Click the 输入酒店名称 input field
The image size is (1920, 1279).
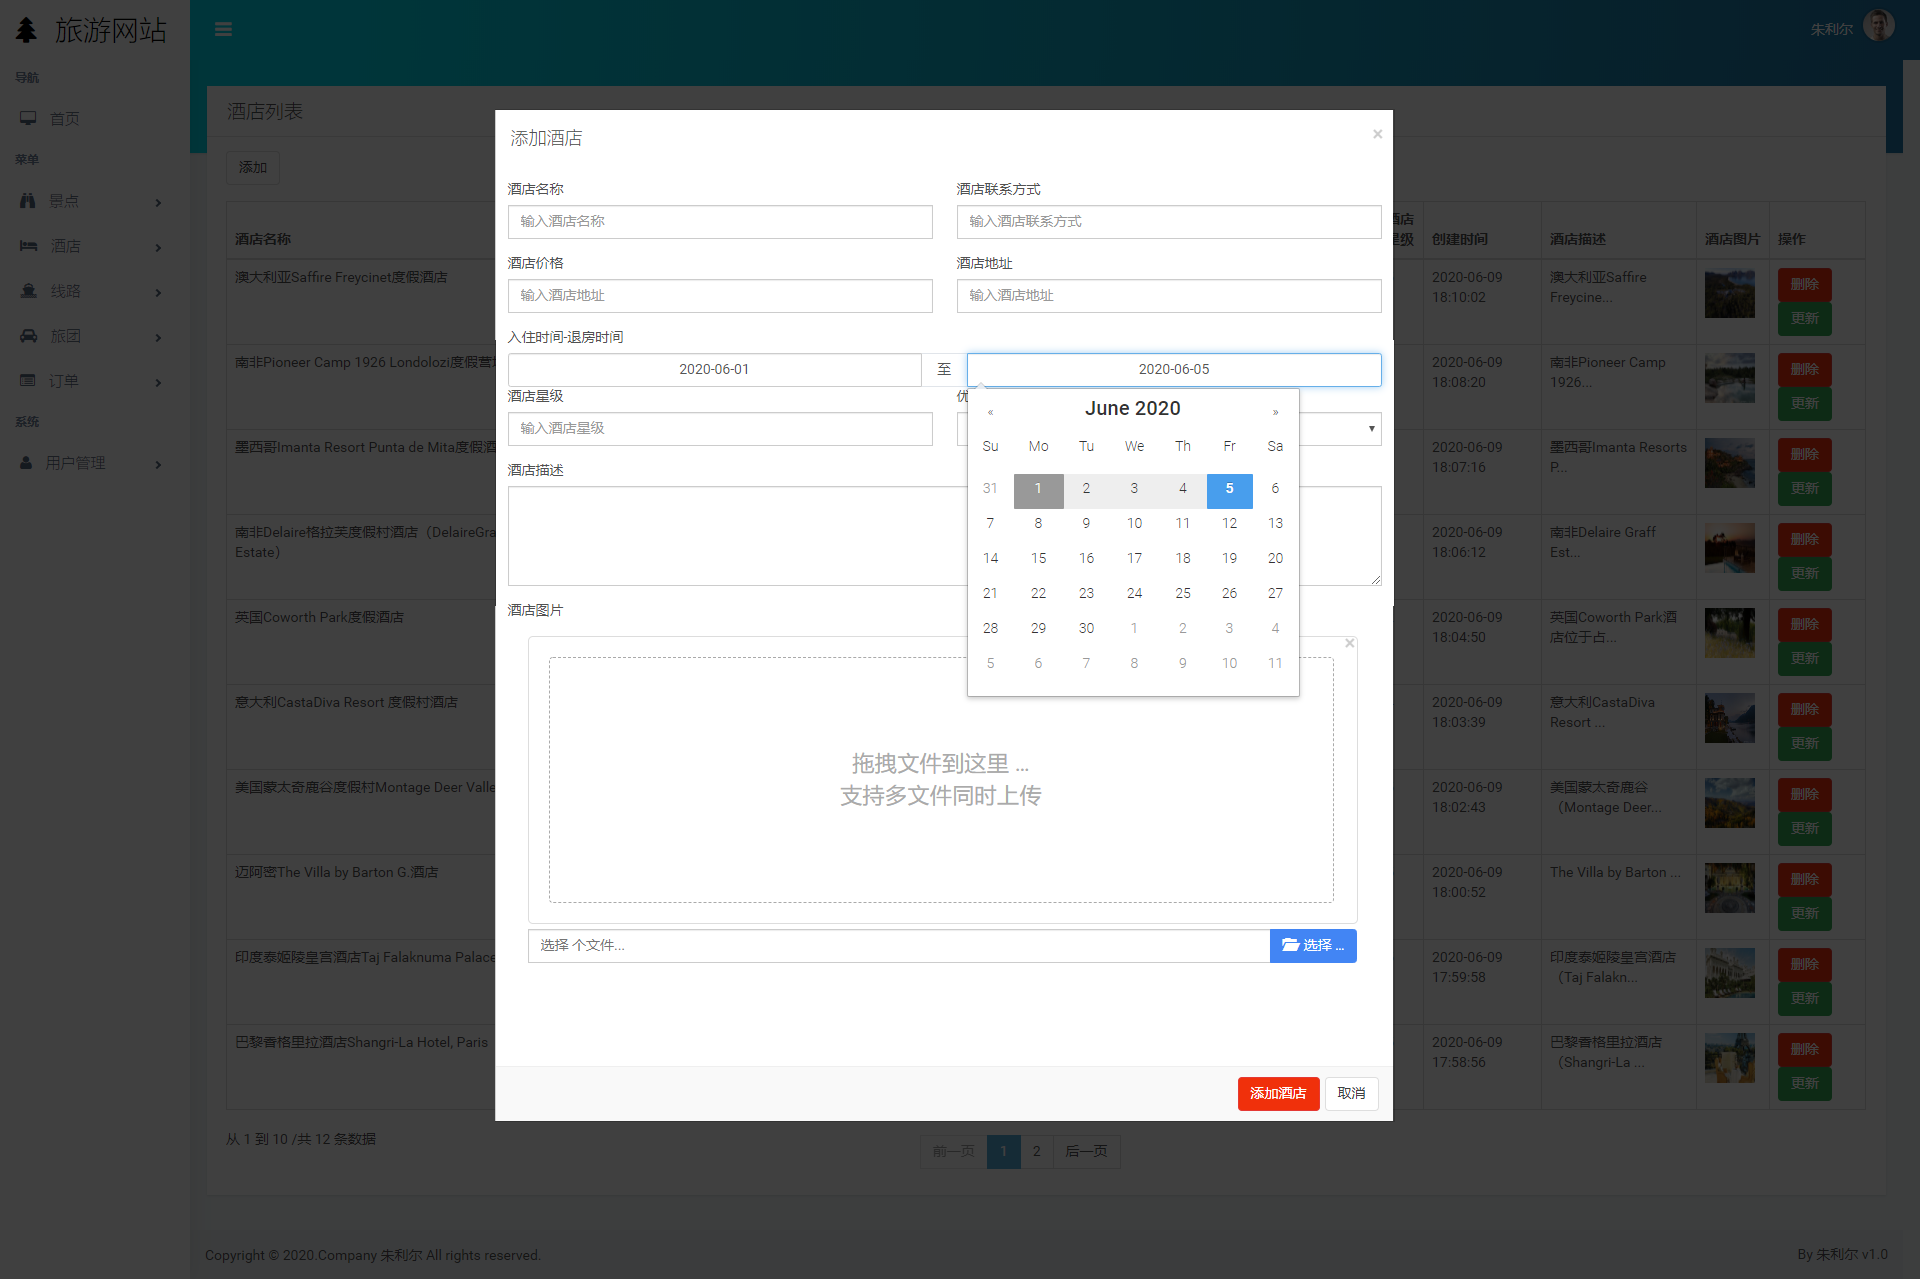tap(720, 221)
